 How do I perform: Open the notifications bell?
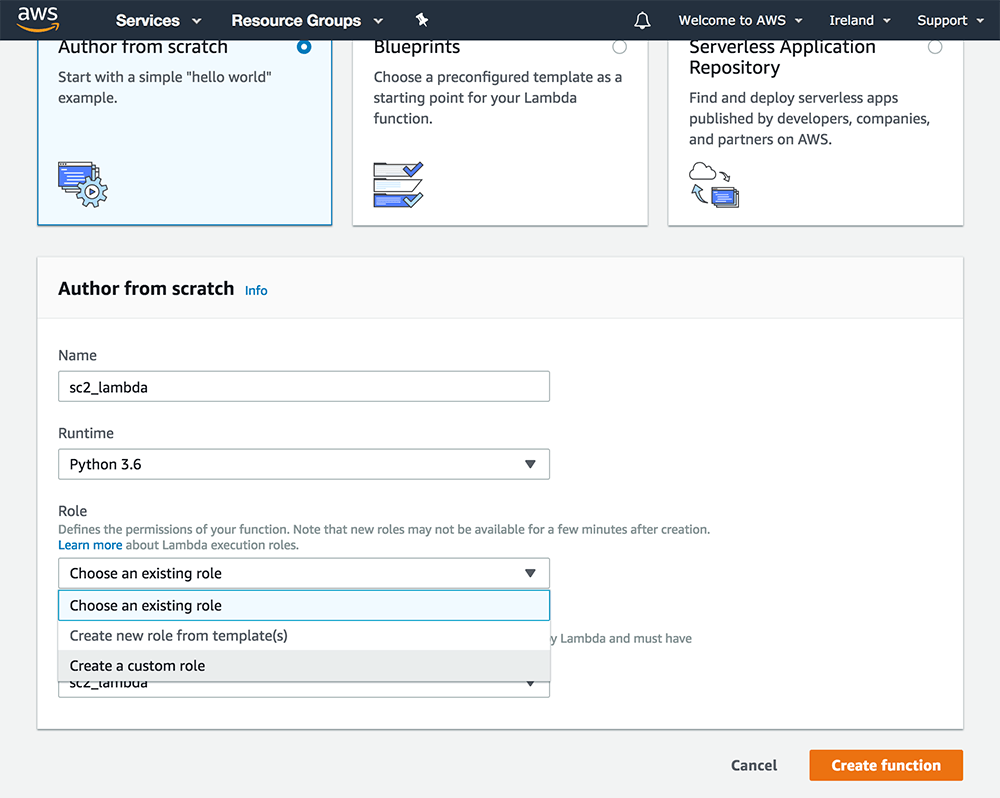click(x=642, y=20)
